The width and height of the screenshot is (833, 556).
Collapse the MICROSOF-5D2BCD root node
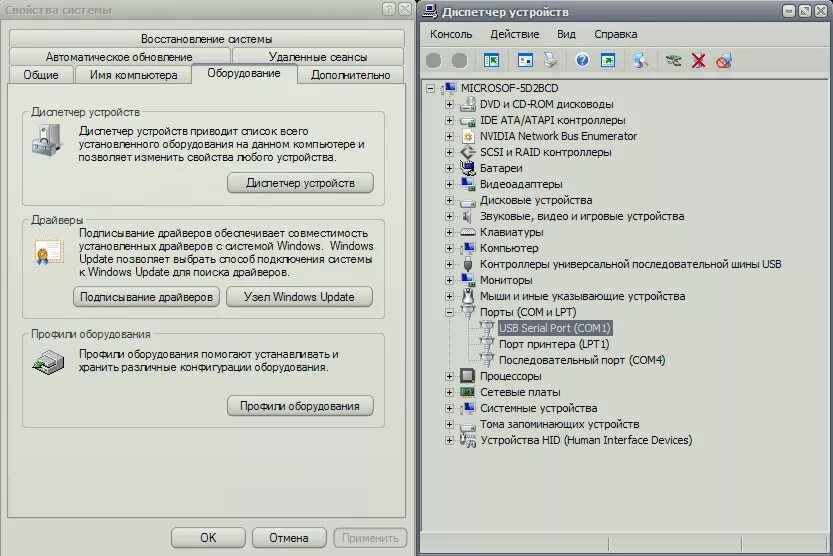coord(430,89)
